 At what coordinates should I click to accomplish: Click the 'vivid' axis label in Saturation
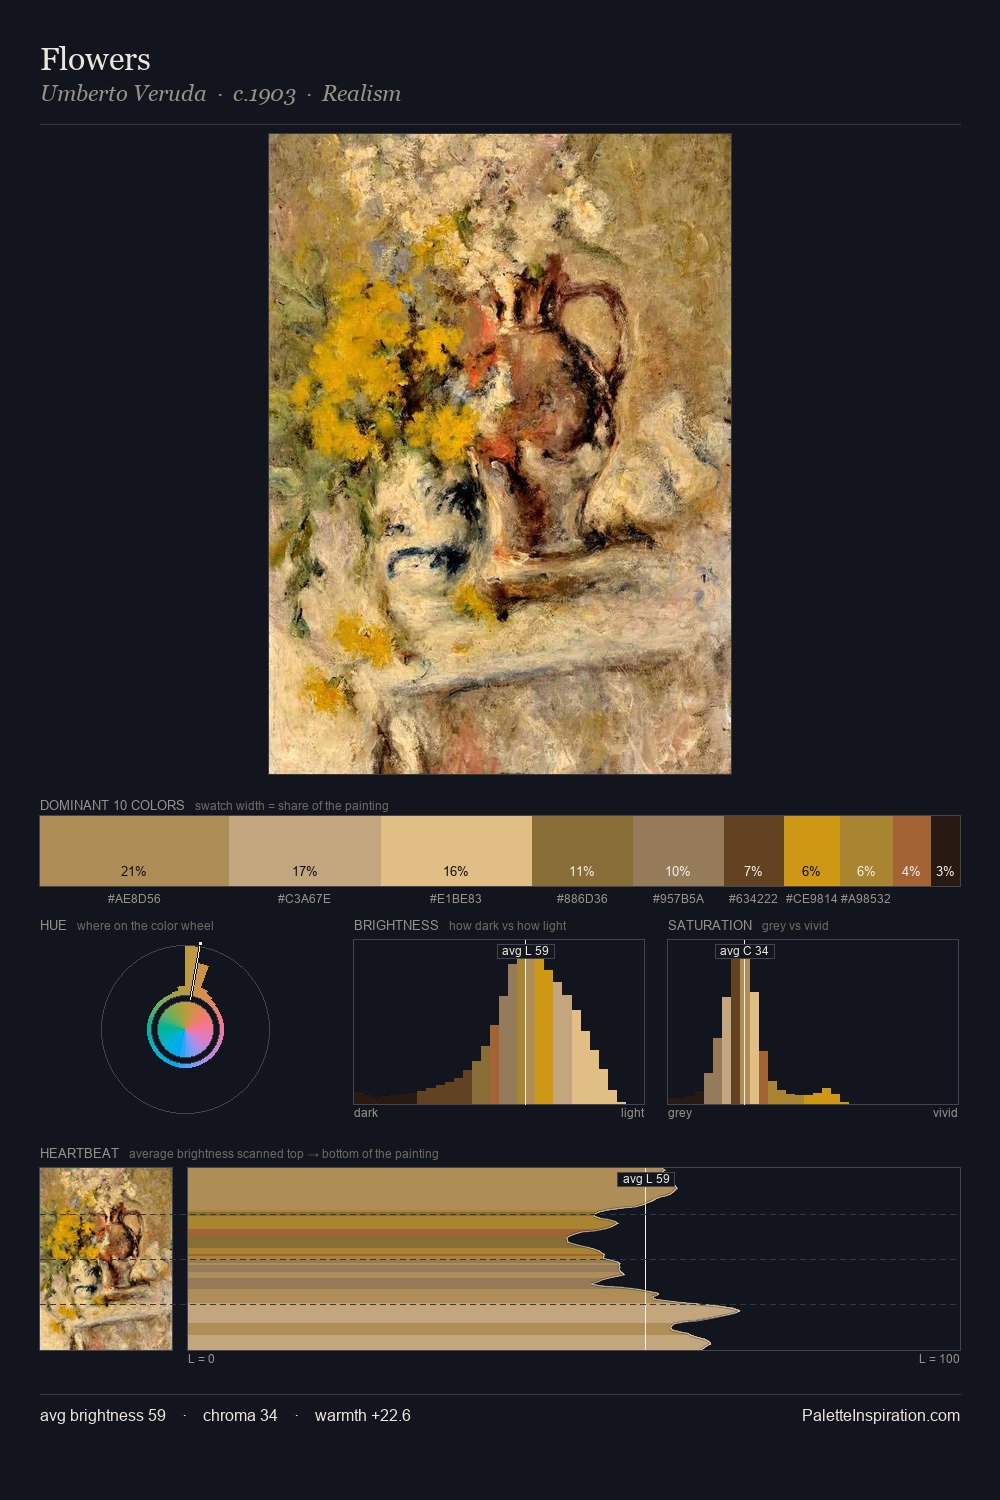945,1113
